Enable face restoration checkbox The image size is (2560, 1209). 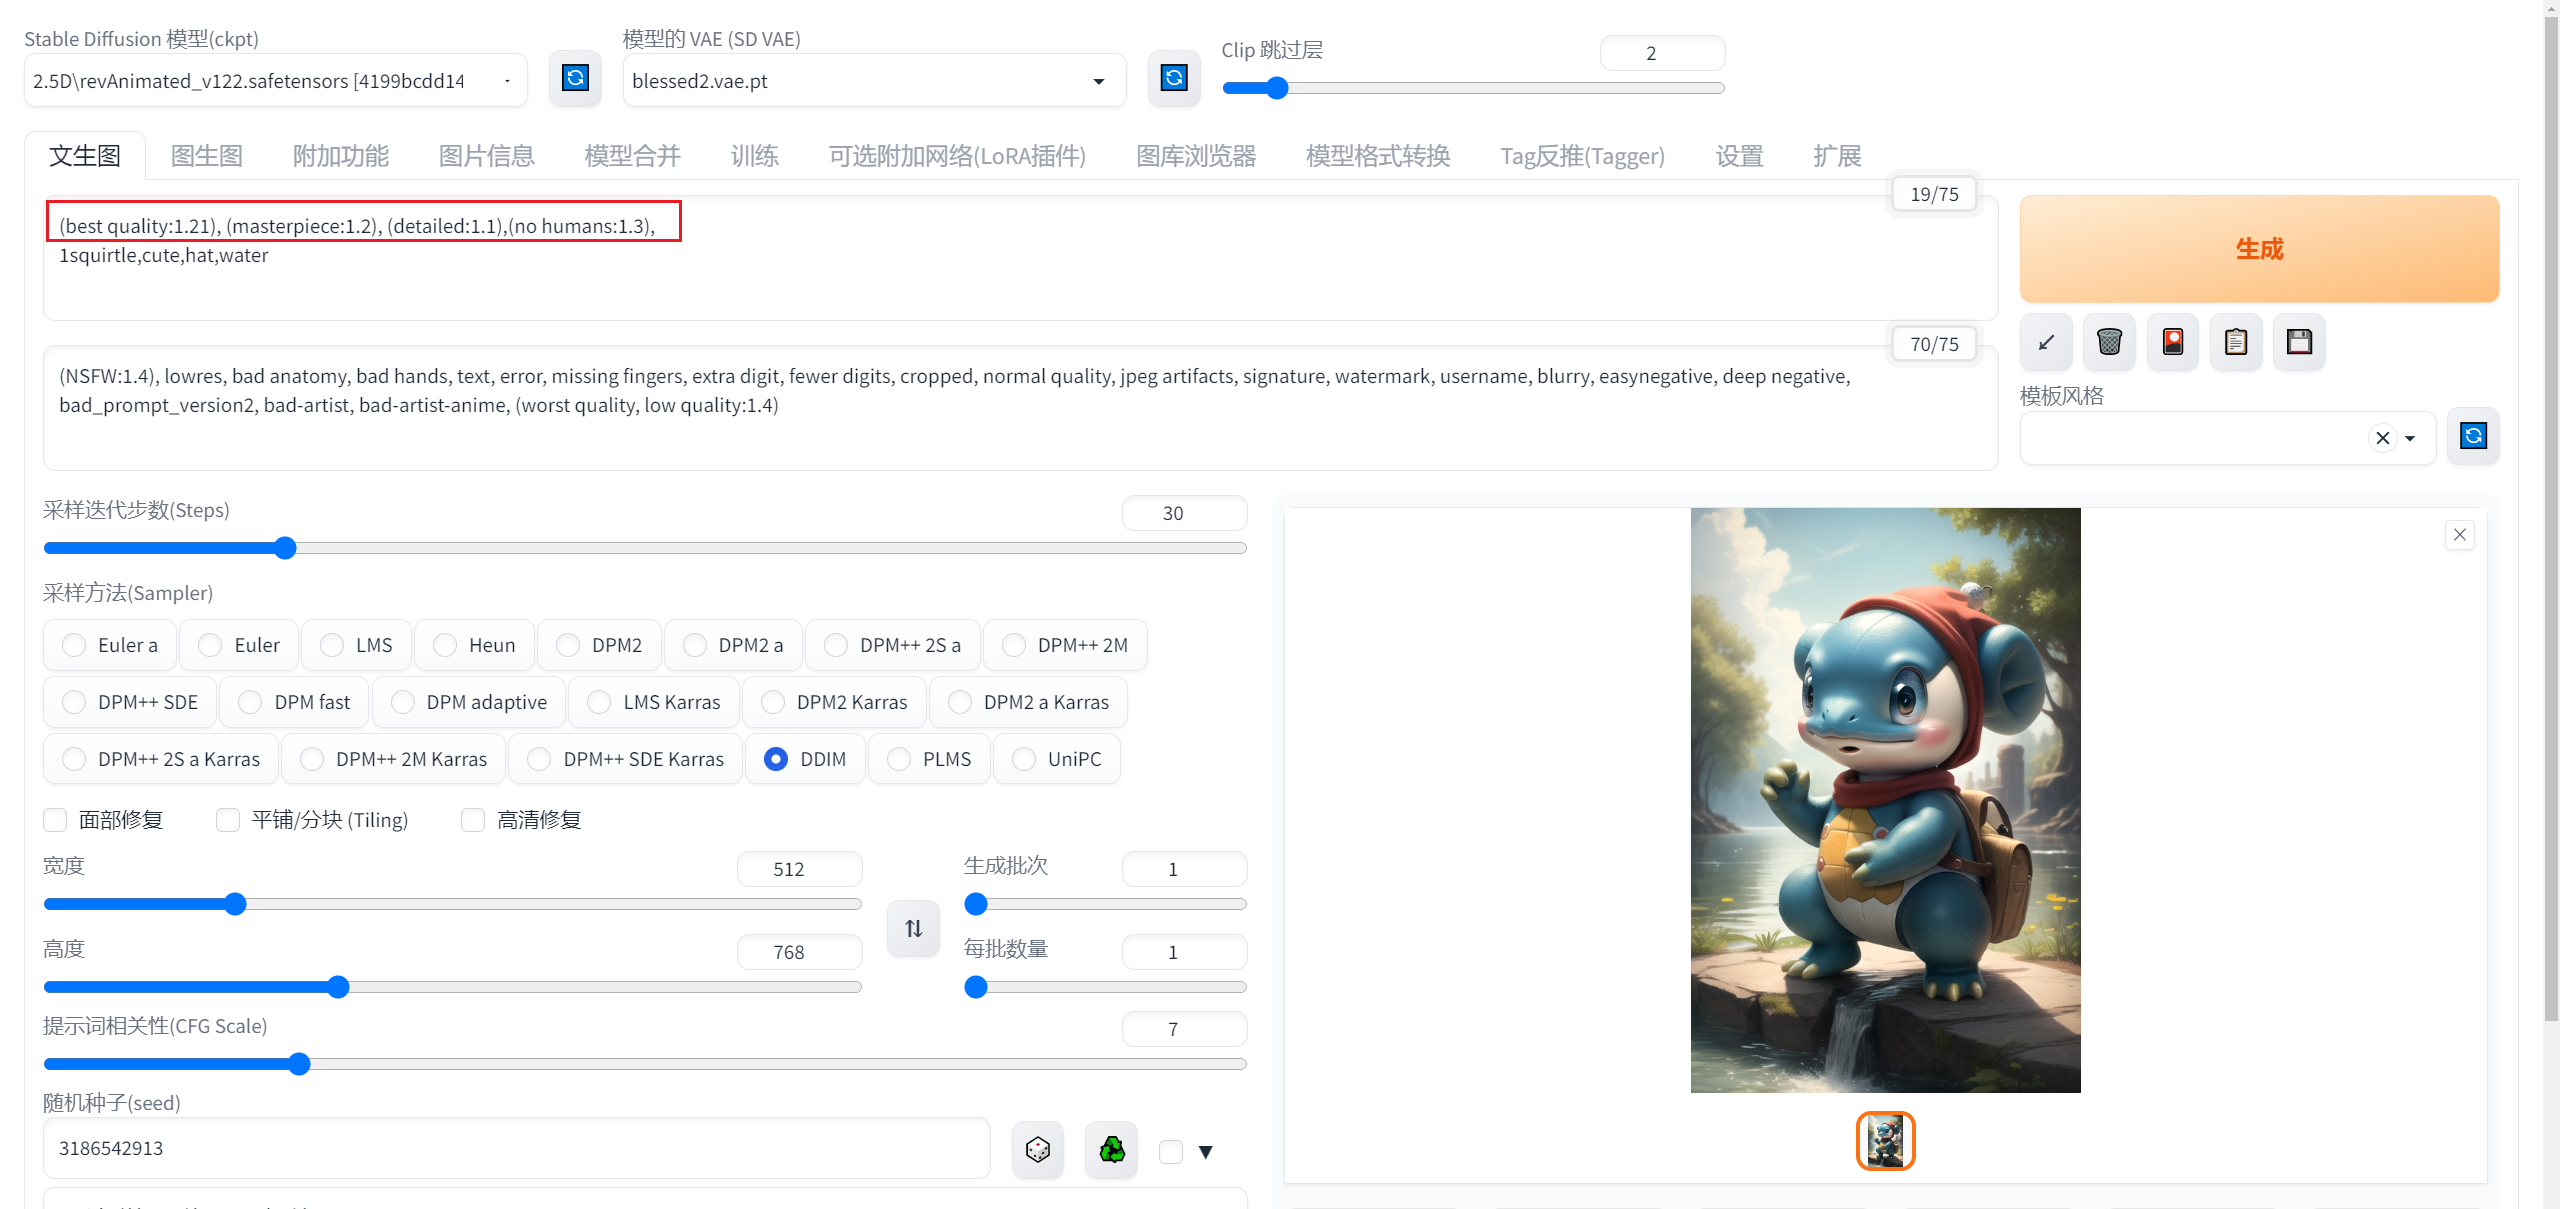[x=55, y=820]
